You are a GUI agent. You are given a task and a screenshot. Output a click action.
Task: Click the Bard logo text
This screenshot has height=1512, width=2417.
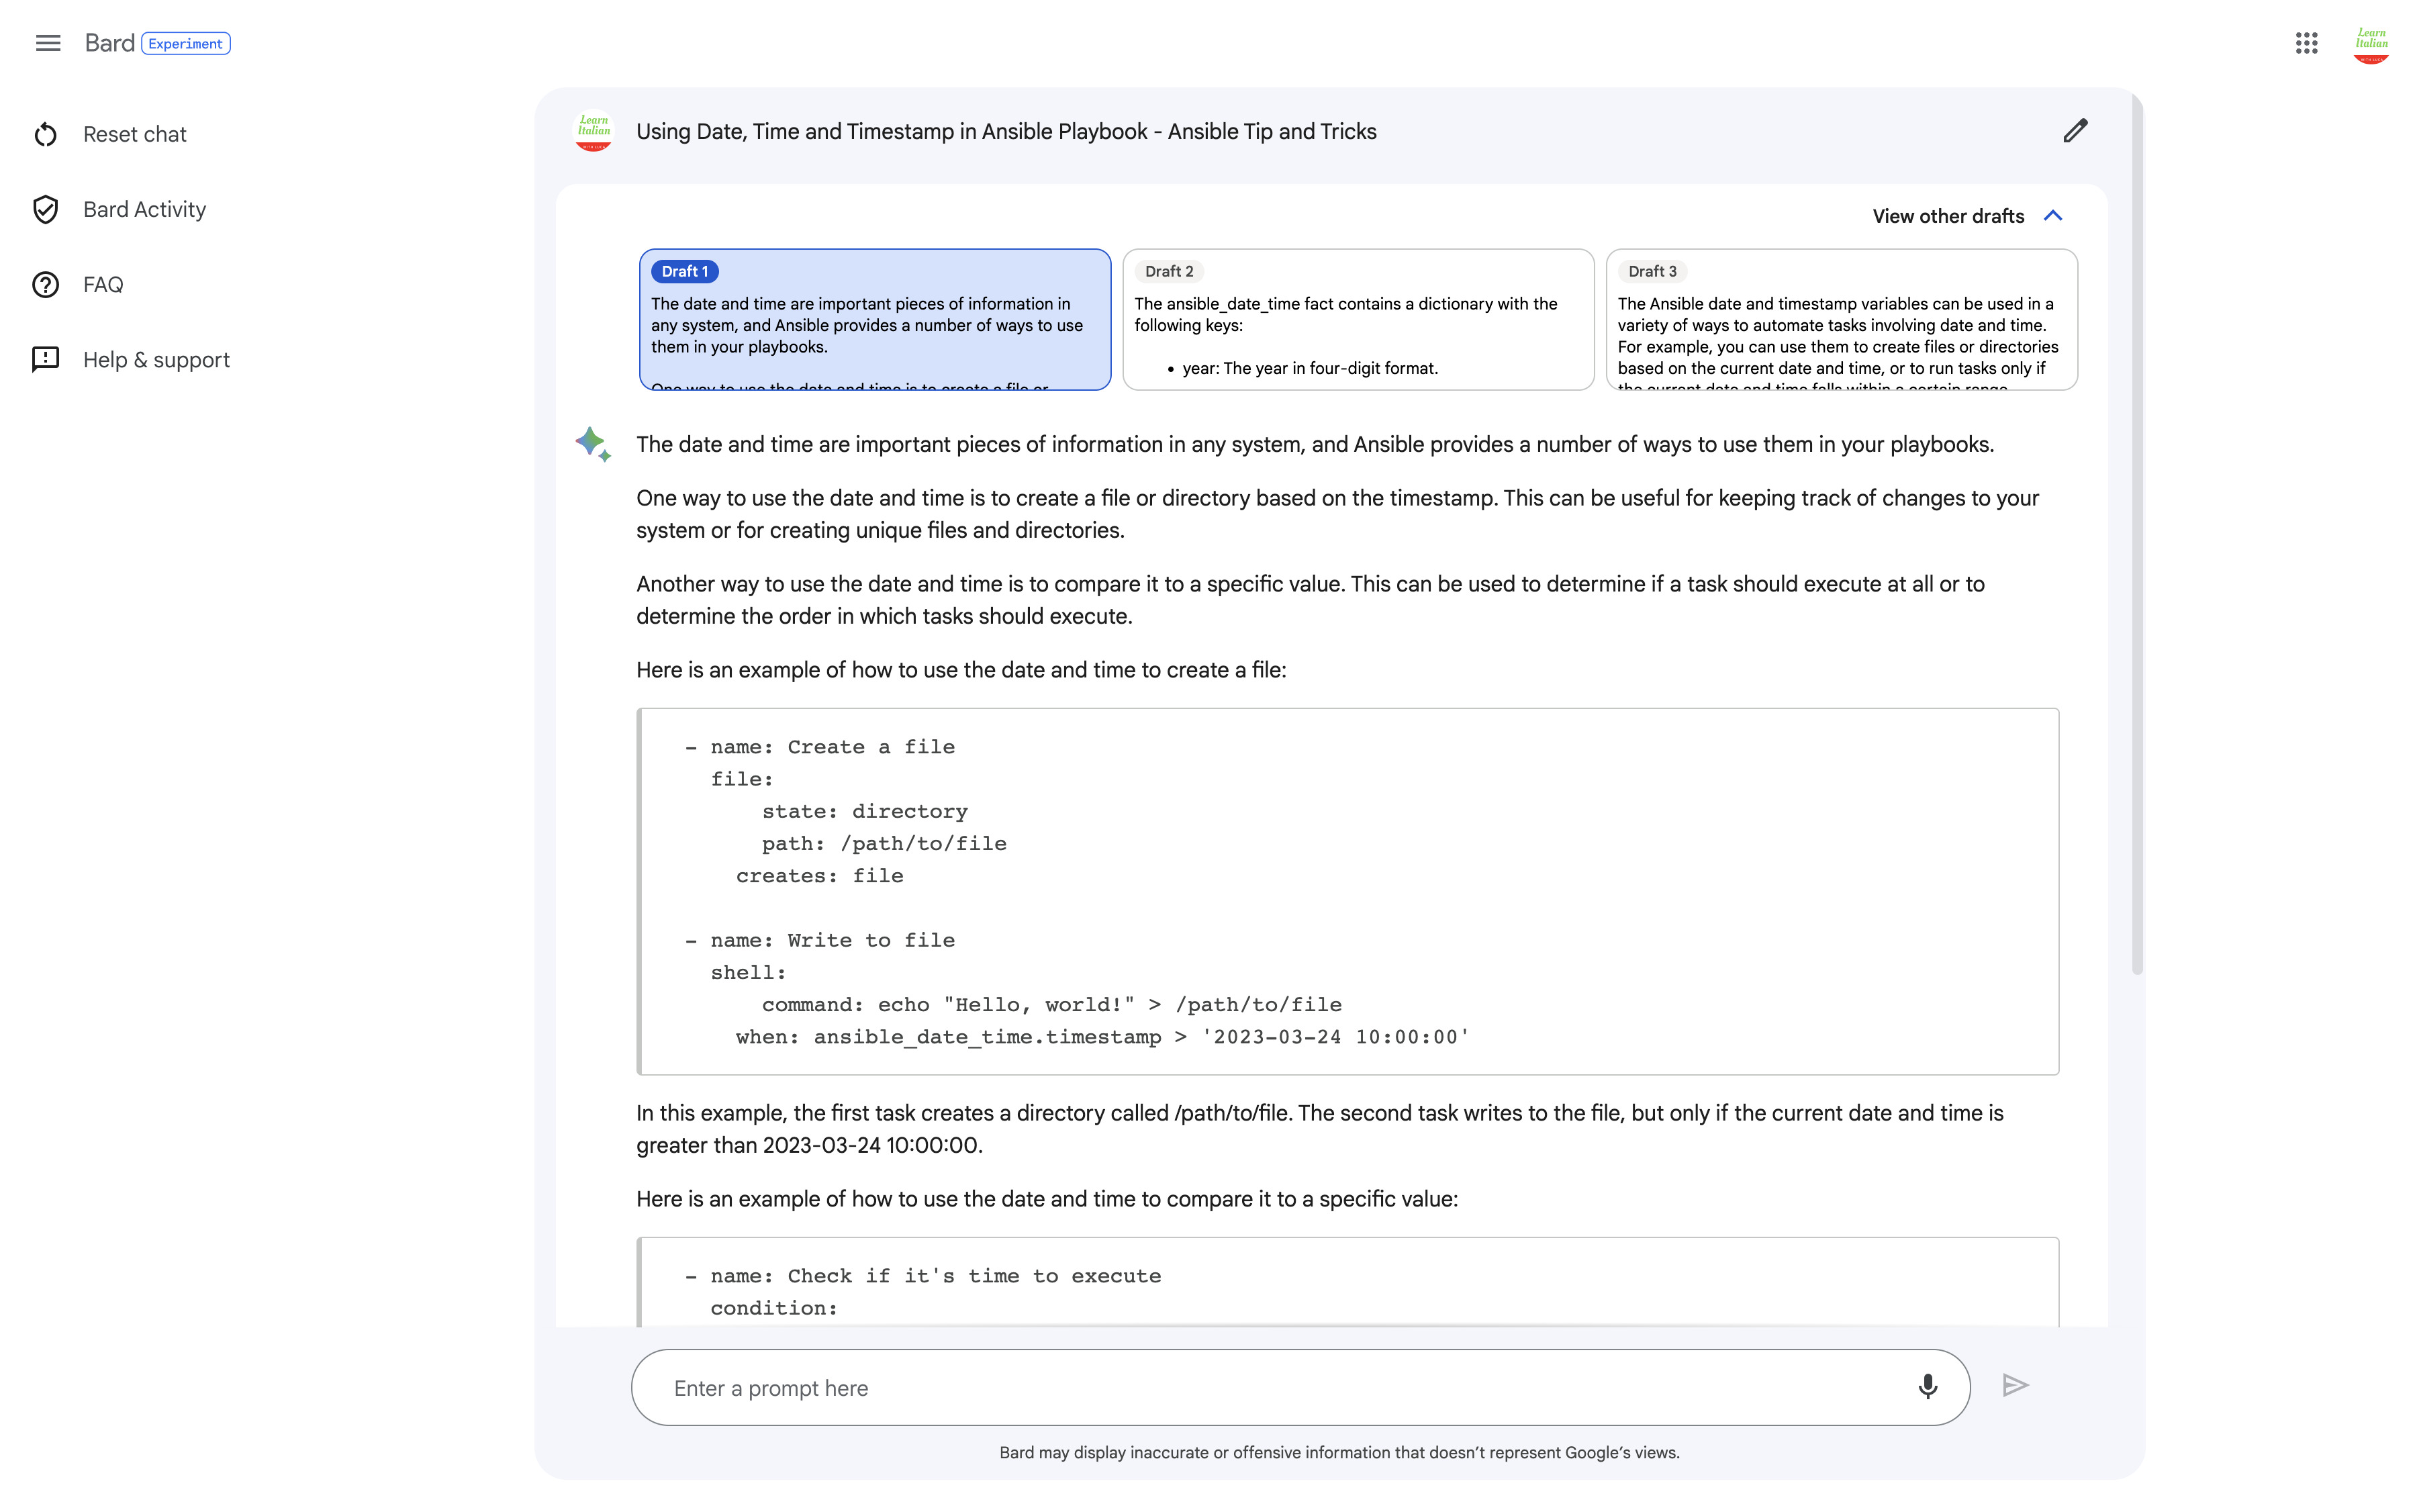click(x=109, y=43)
